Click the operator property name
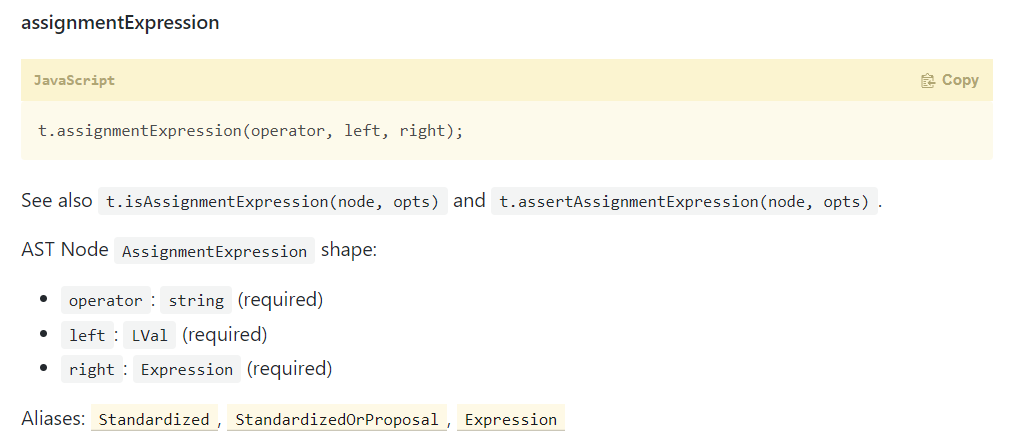 pyautogui.click(x=105, y=301)
